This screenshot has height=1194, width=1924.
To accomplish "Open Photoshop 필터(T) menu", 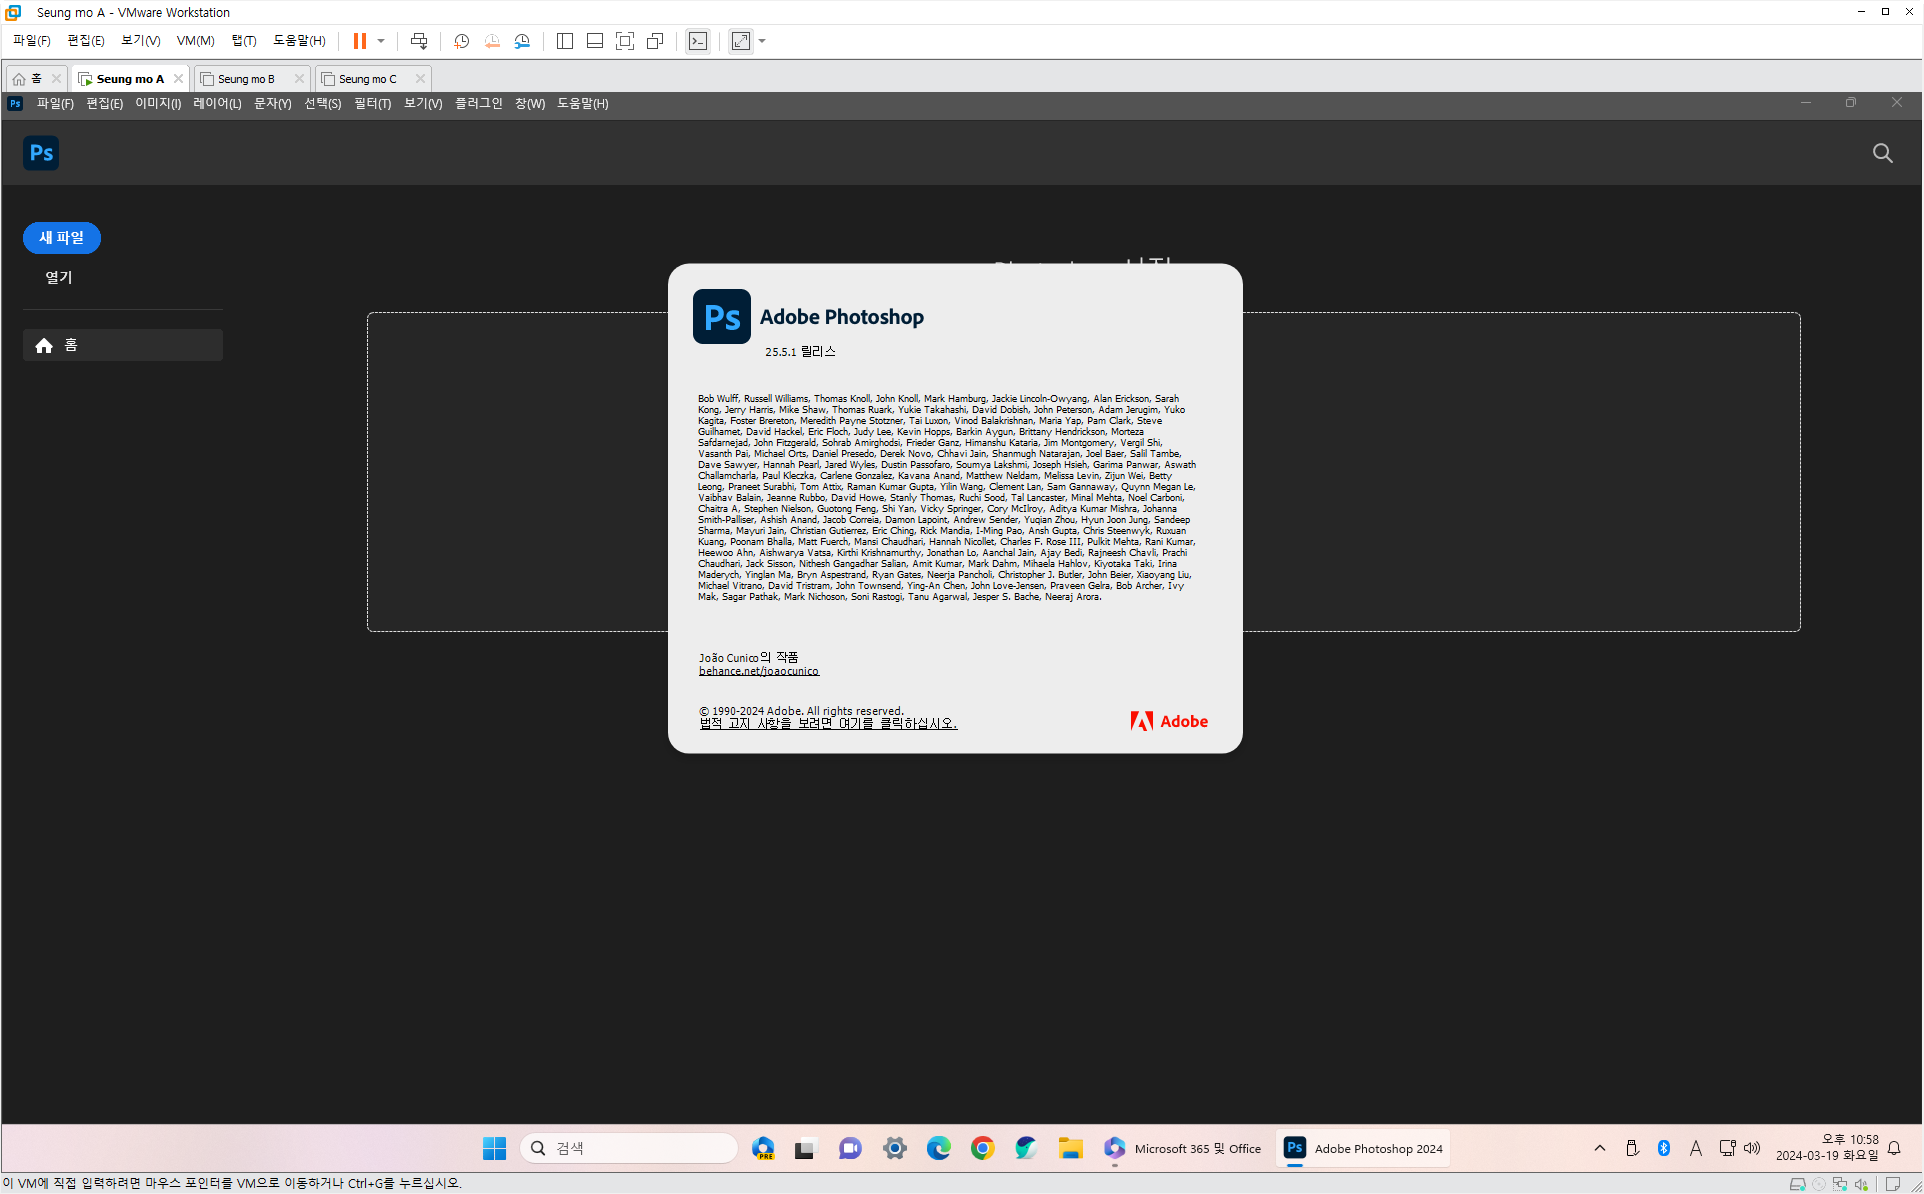I will click(x=372, y=104).
